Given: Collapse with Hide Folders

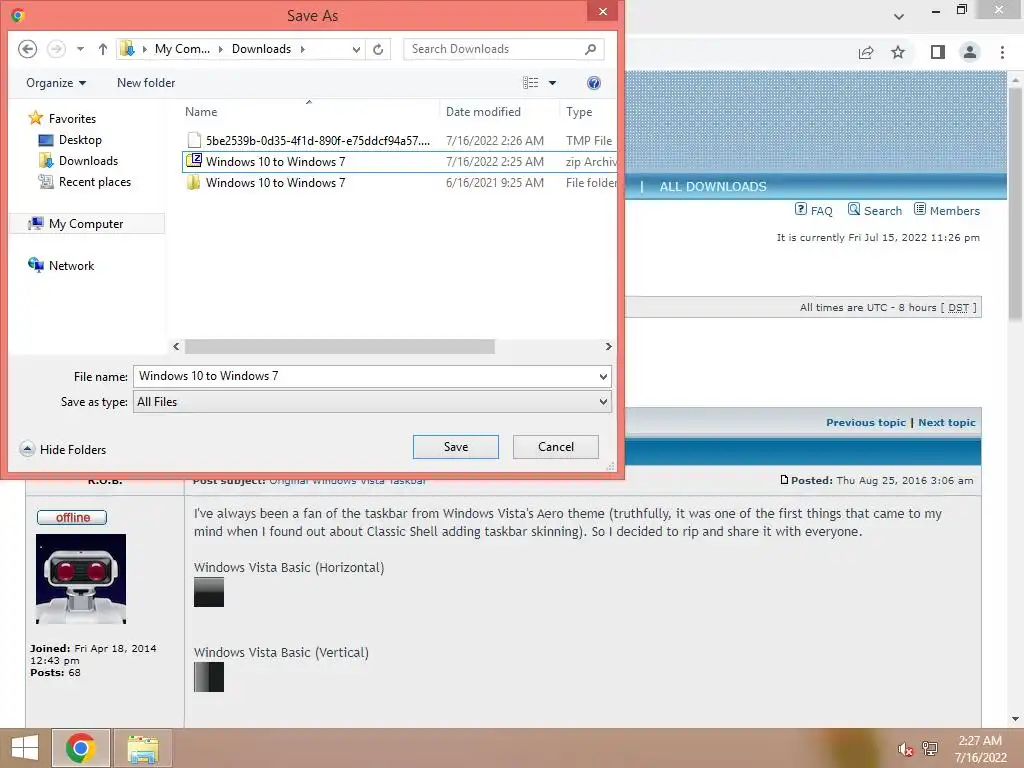Looking at the screenshot, I should (x=63, y=449).
